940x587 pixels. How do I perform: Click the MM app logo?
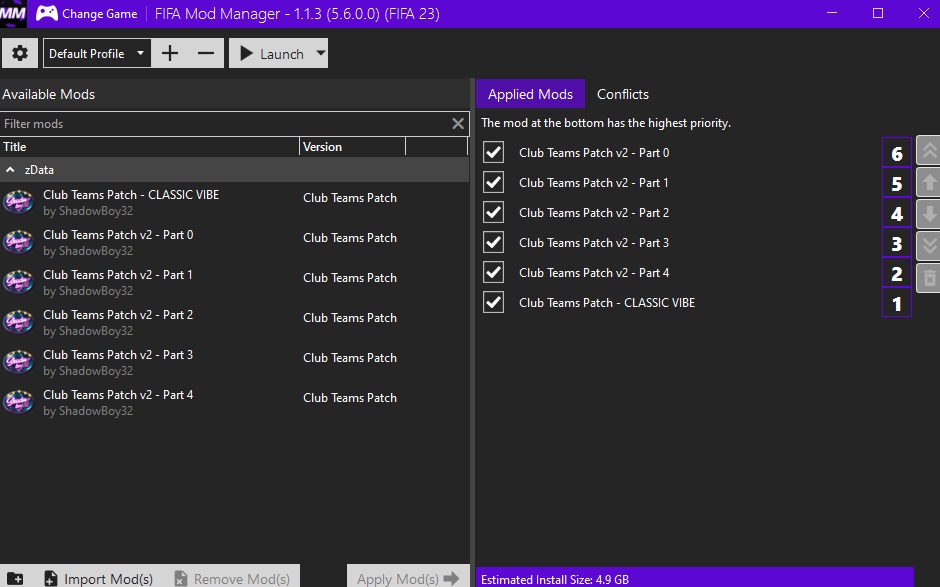[13, 13]
